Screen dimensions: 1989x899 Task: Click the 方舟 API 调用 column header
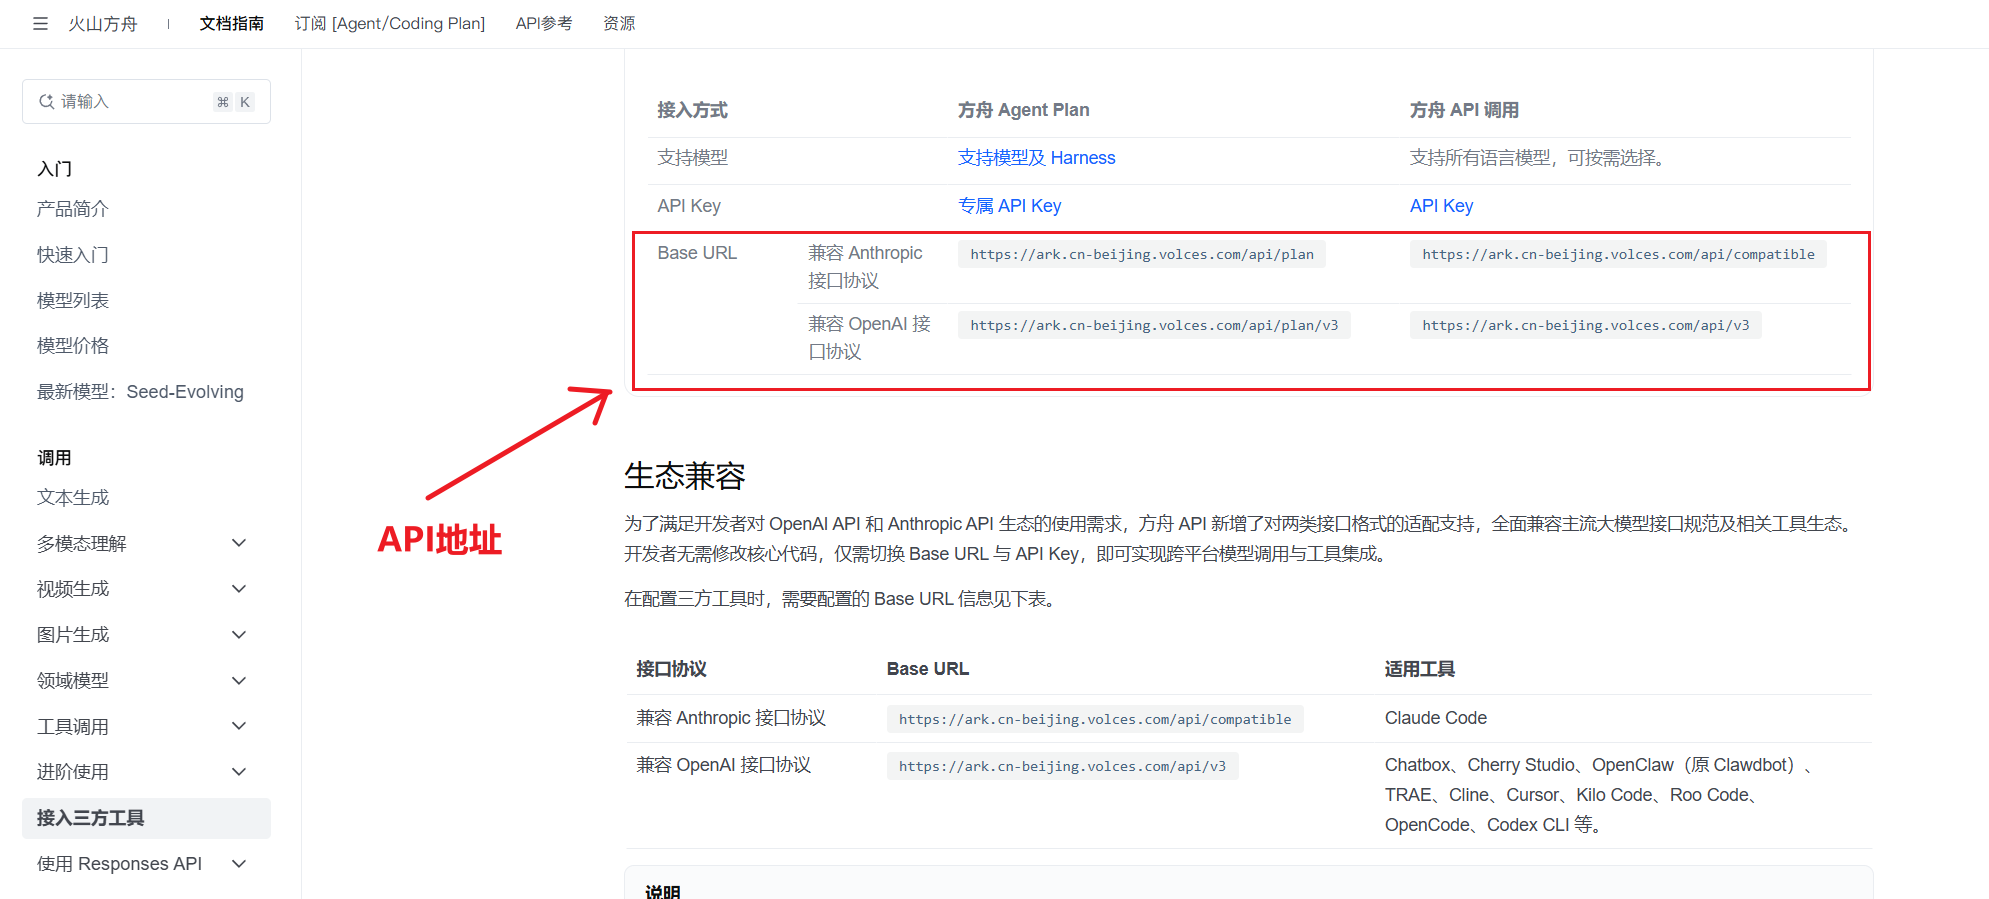click(x=1464, y=110)
